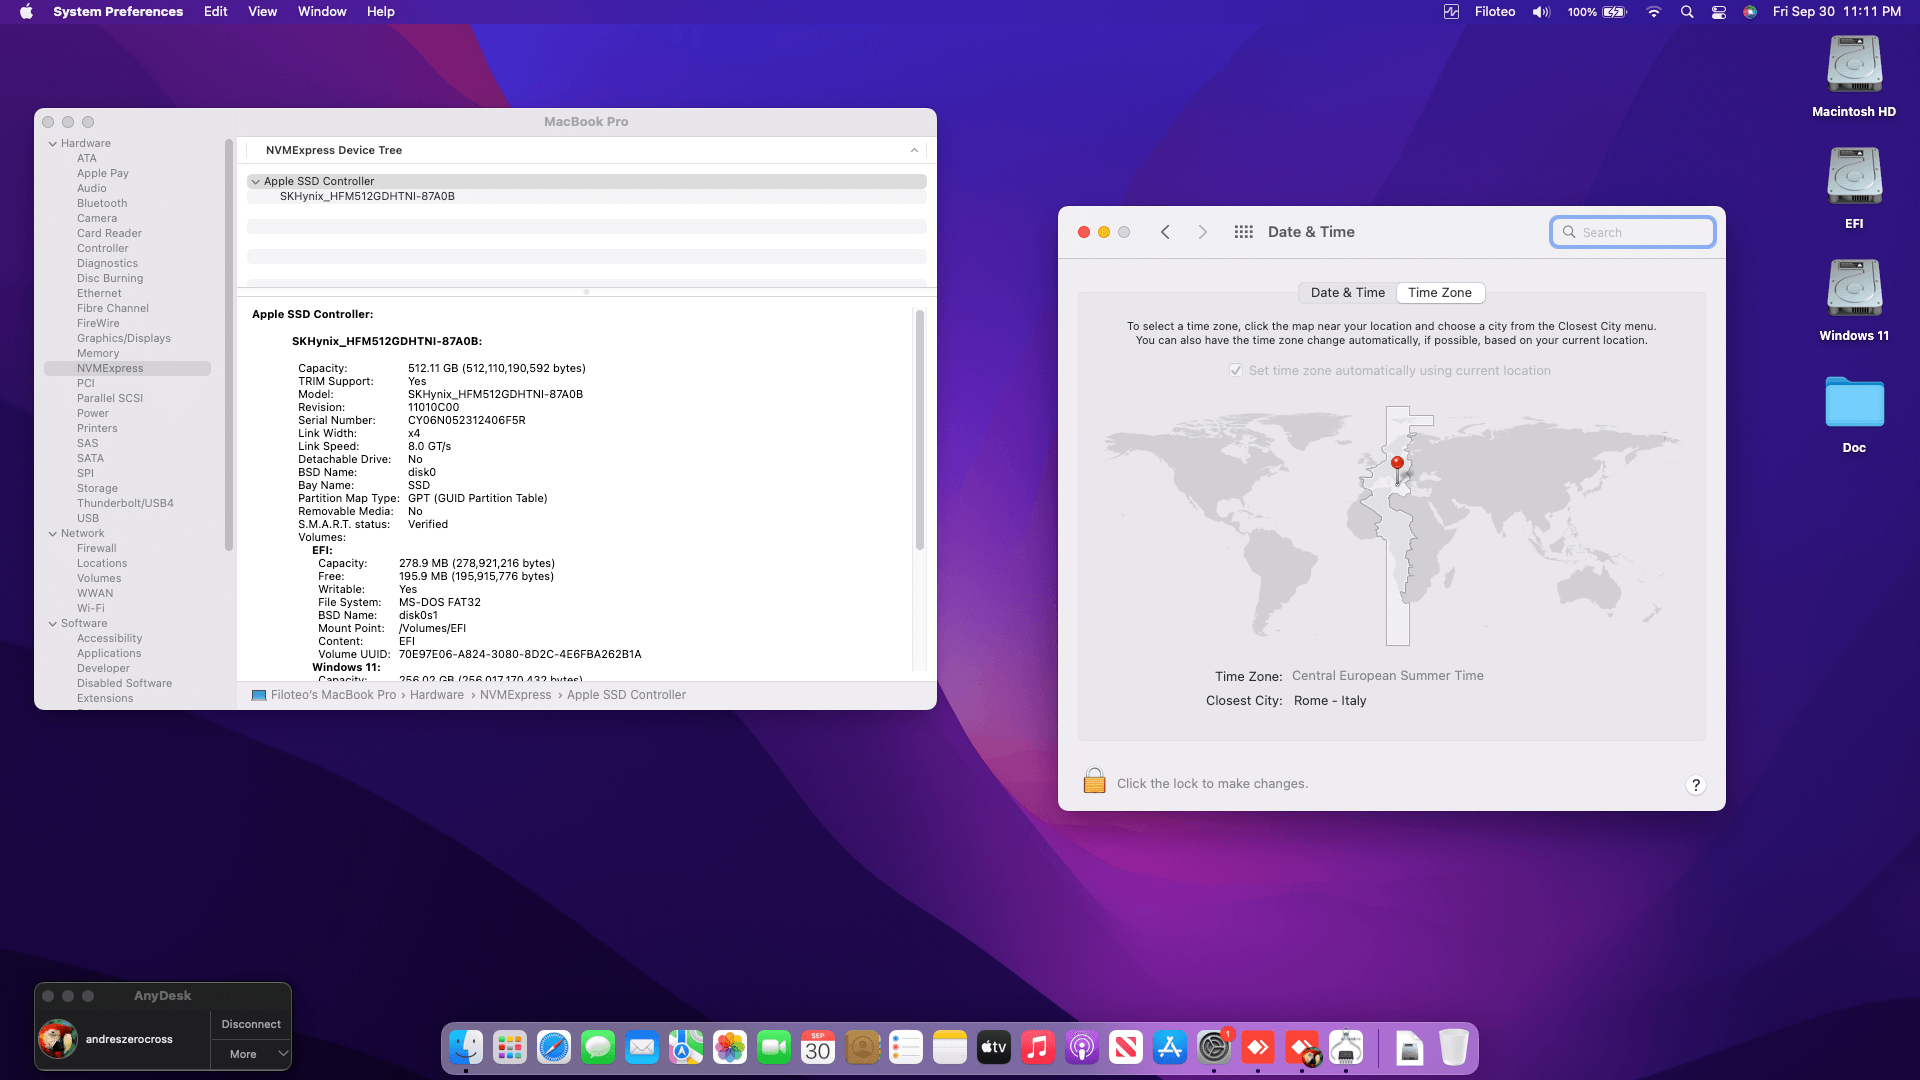Click in the System Preferences search field
Image resolution: width=1920 pixels, height=1080 pixels.
click(1633, 232)
